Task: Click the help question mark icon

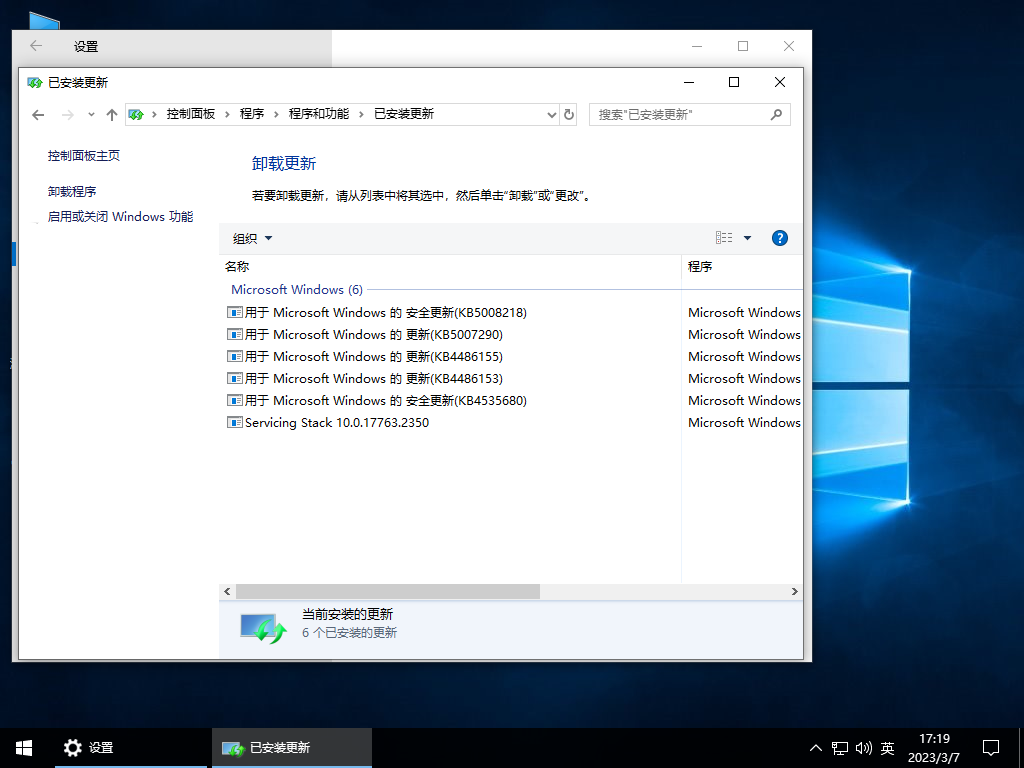Action: [779, 238]
